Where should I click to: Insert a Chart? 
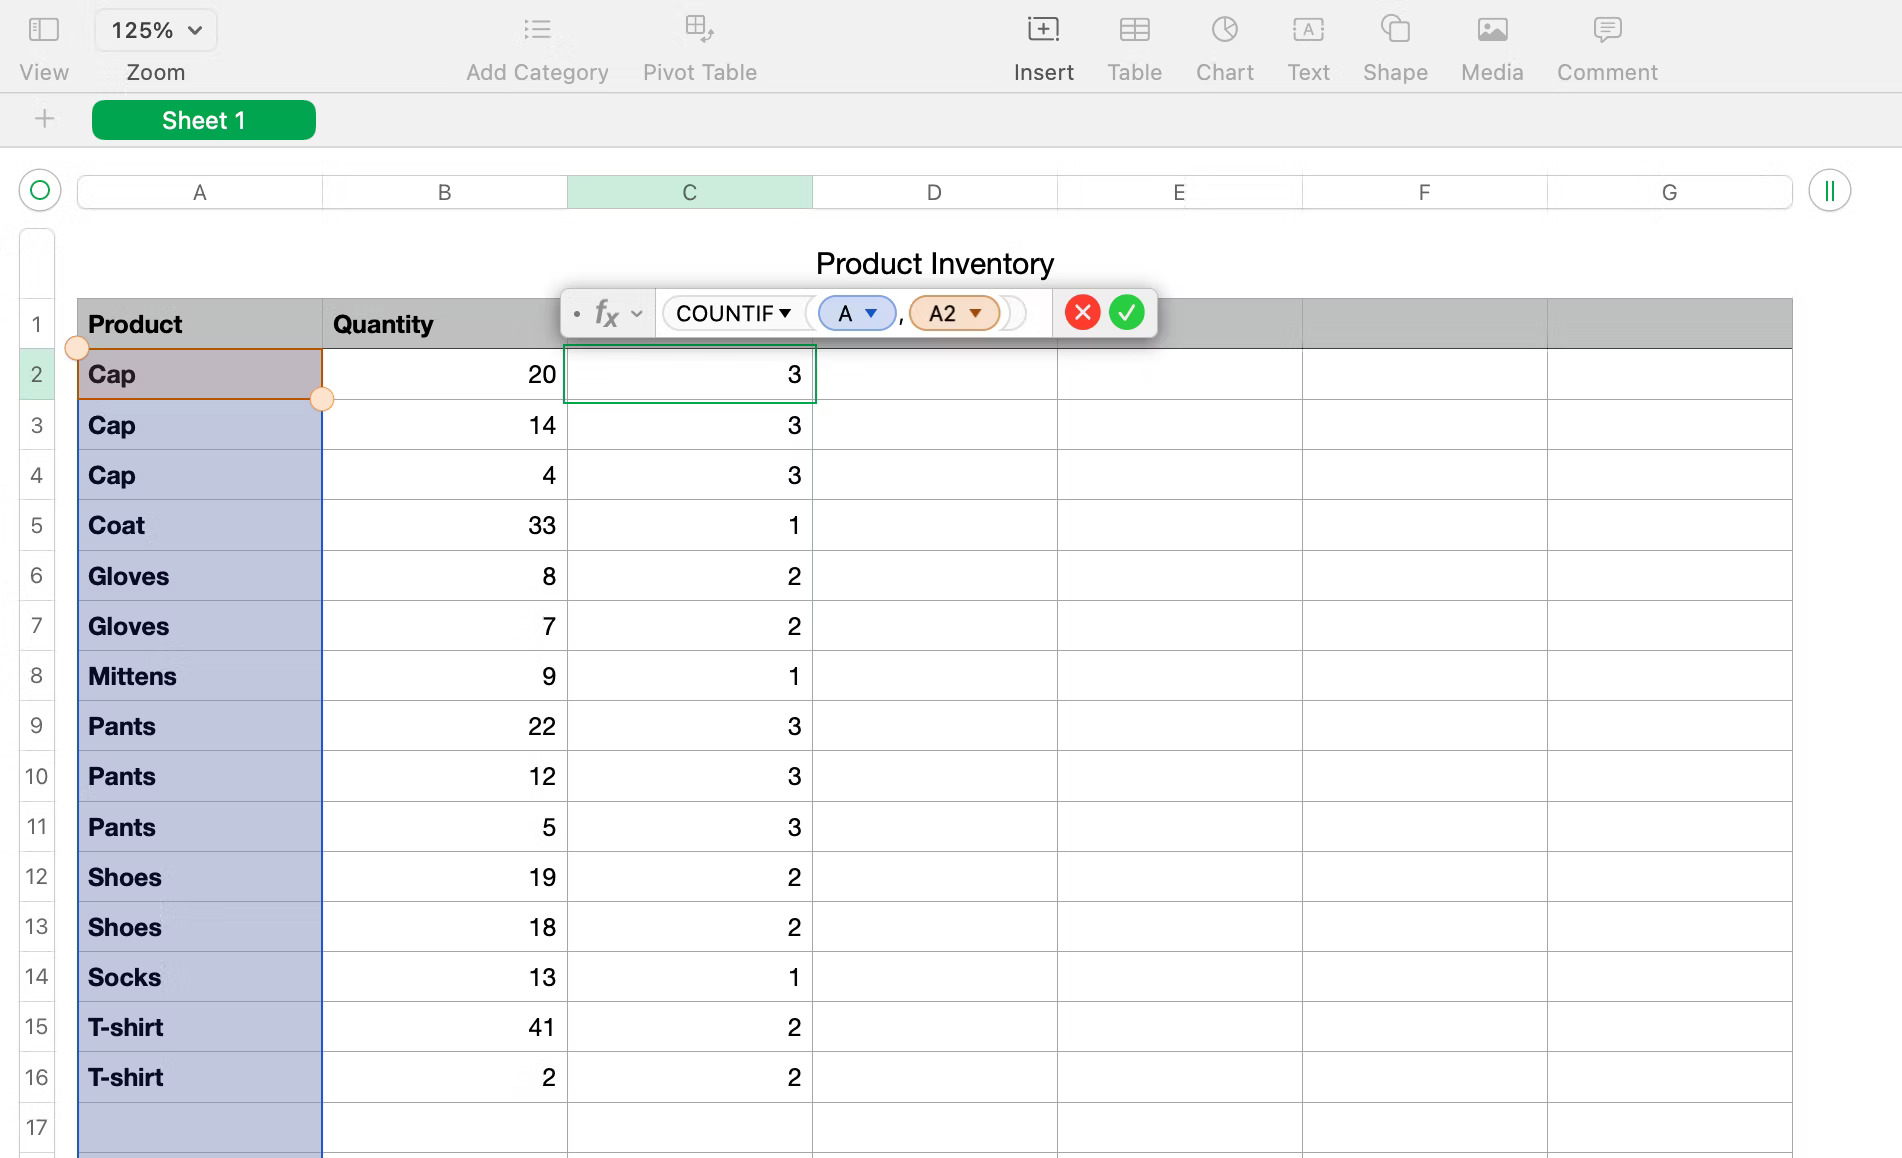1225,29
